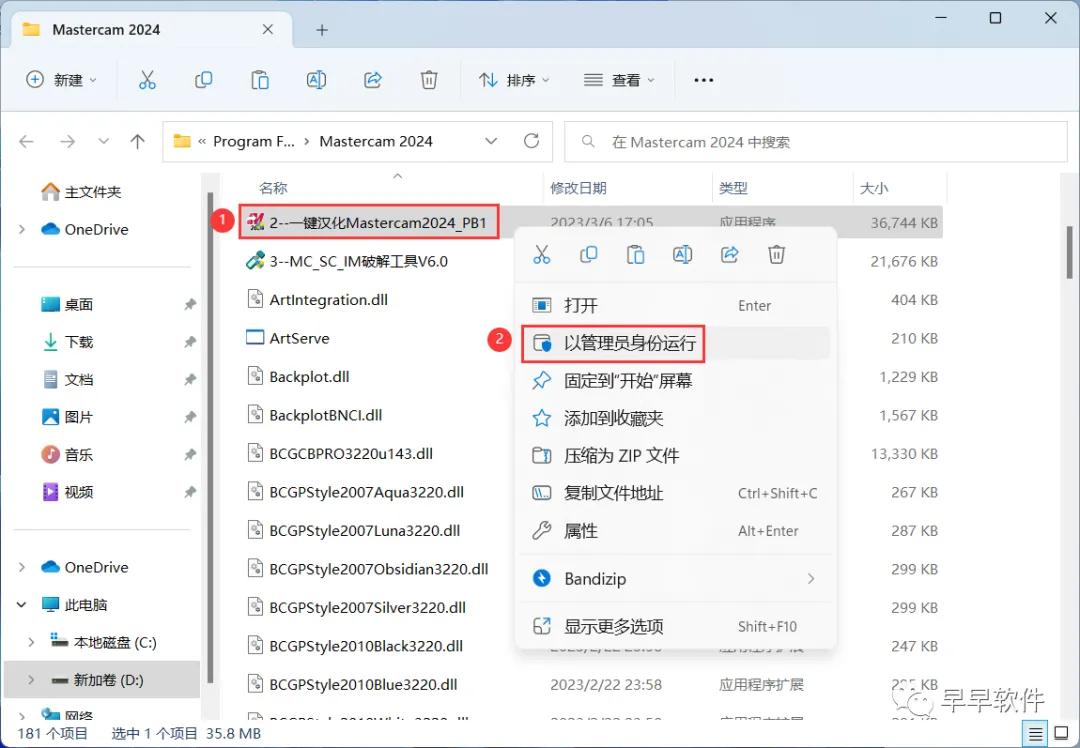This screenshot has width=1080, height=748.
Task: Switch to large icons view in status bar
Action: 1061,734
